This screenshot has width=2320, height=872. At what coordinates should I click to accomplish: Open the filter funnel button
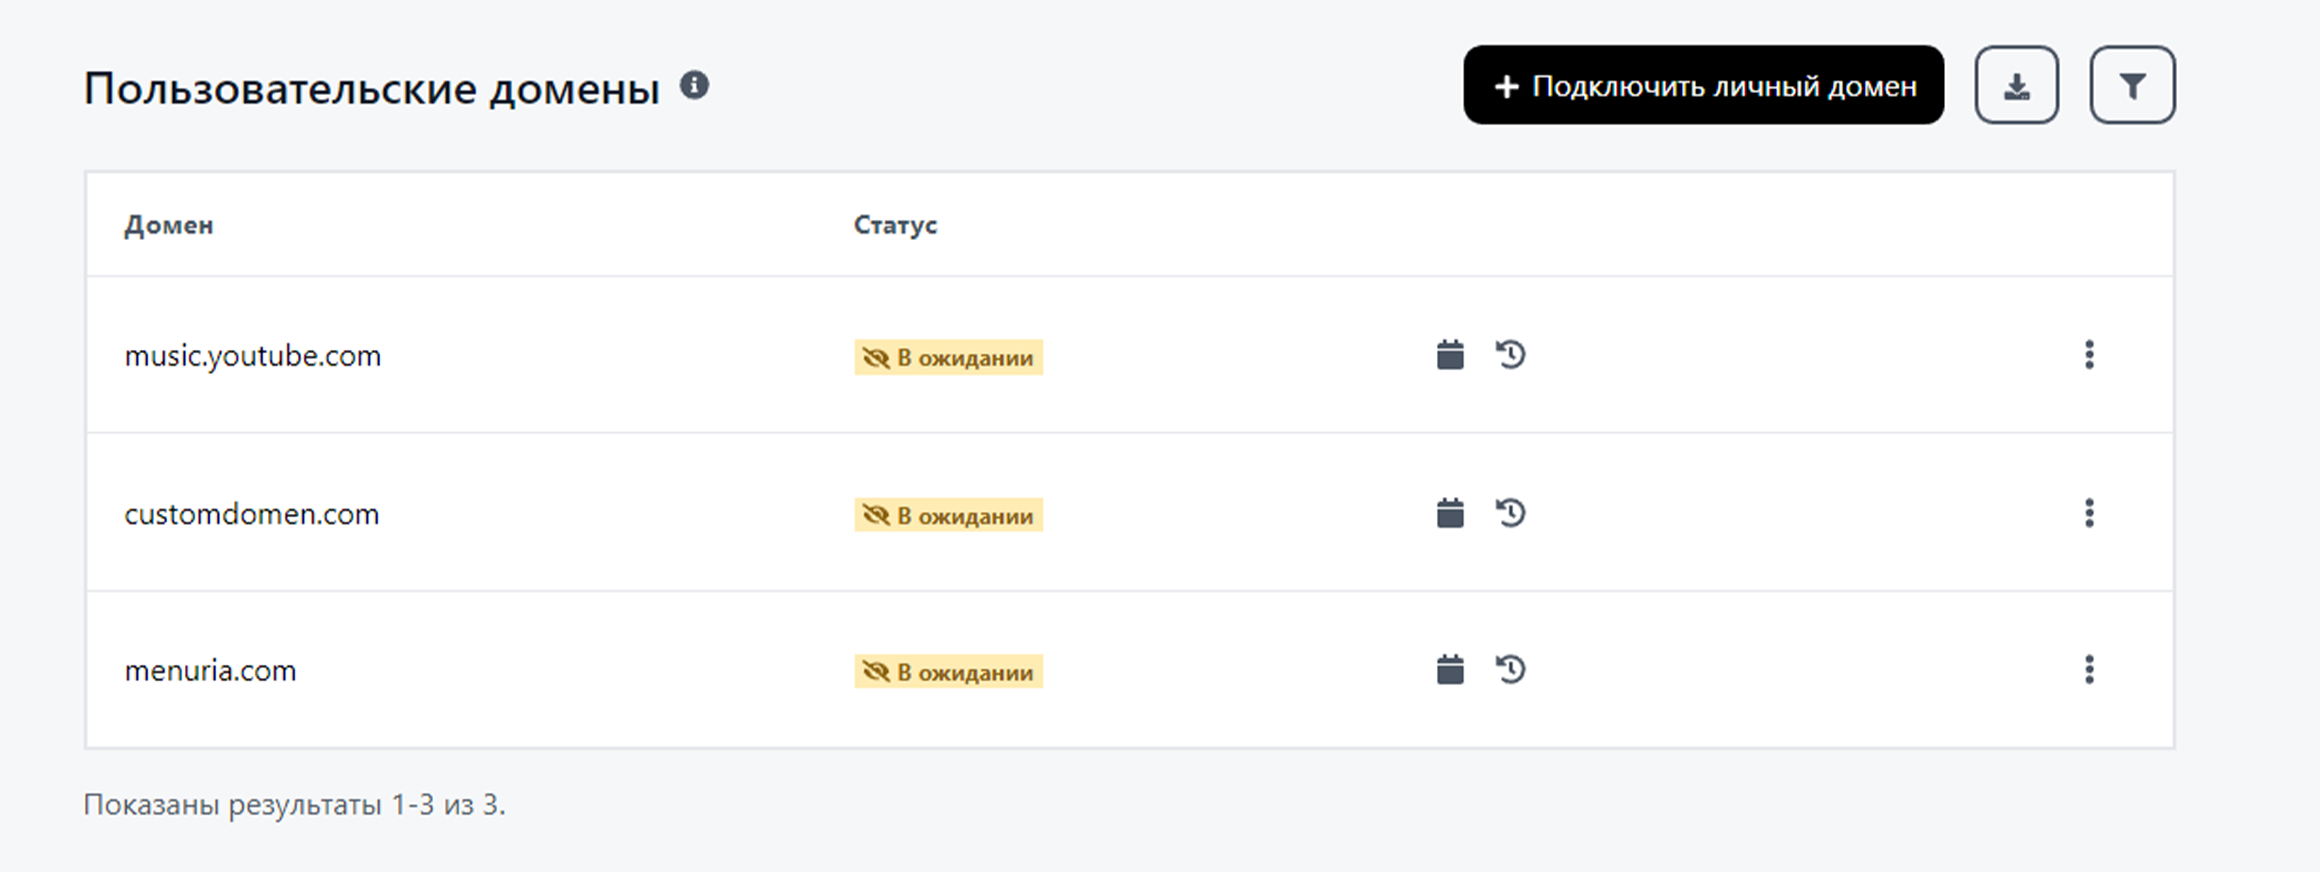2132,86
